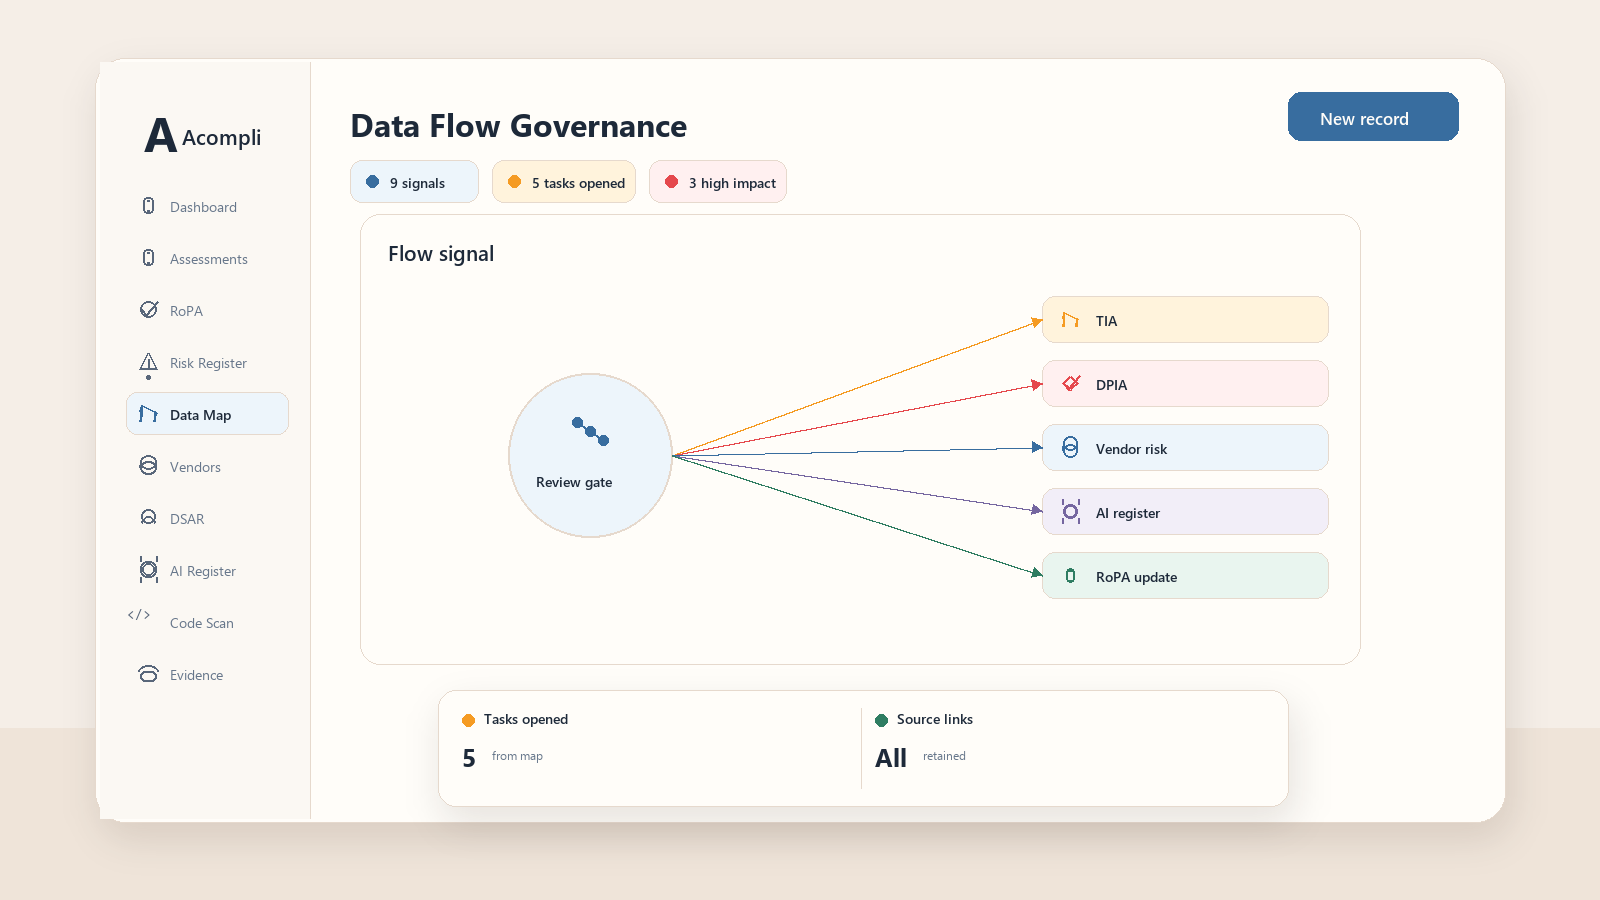The height and width of the screenshot is (900, 1600).
Task: Open the TIA flow node
Action: [1185, 320]
